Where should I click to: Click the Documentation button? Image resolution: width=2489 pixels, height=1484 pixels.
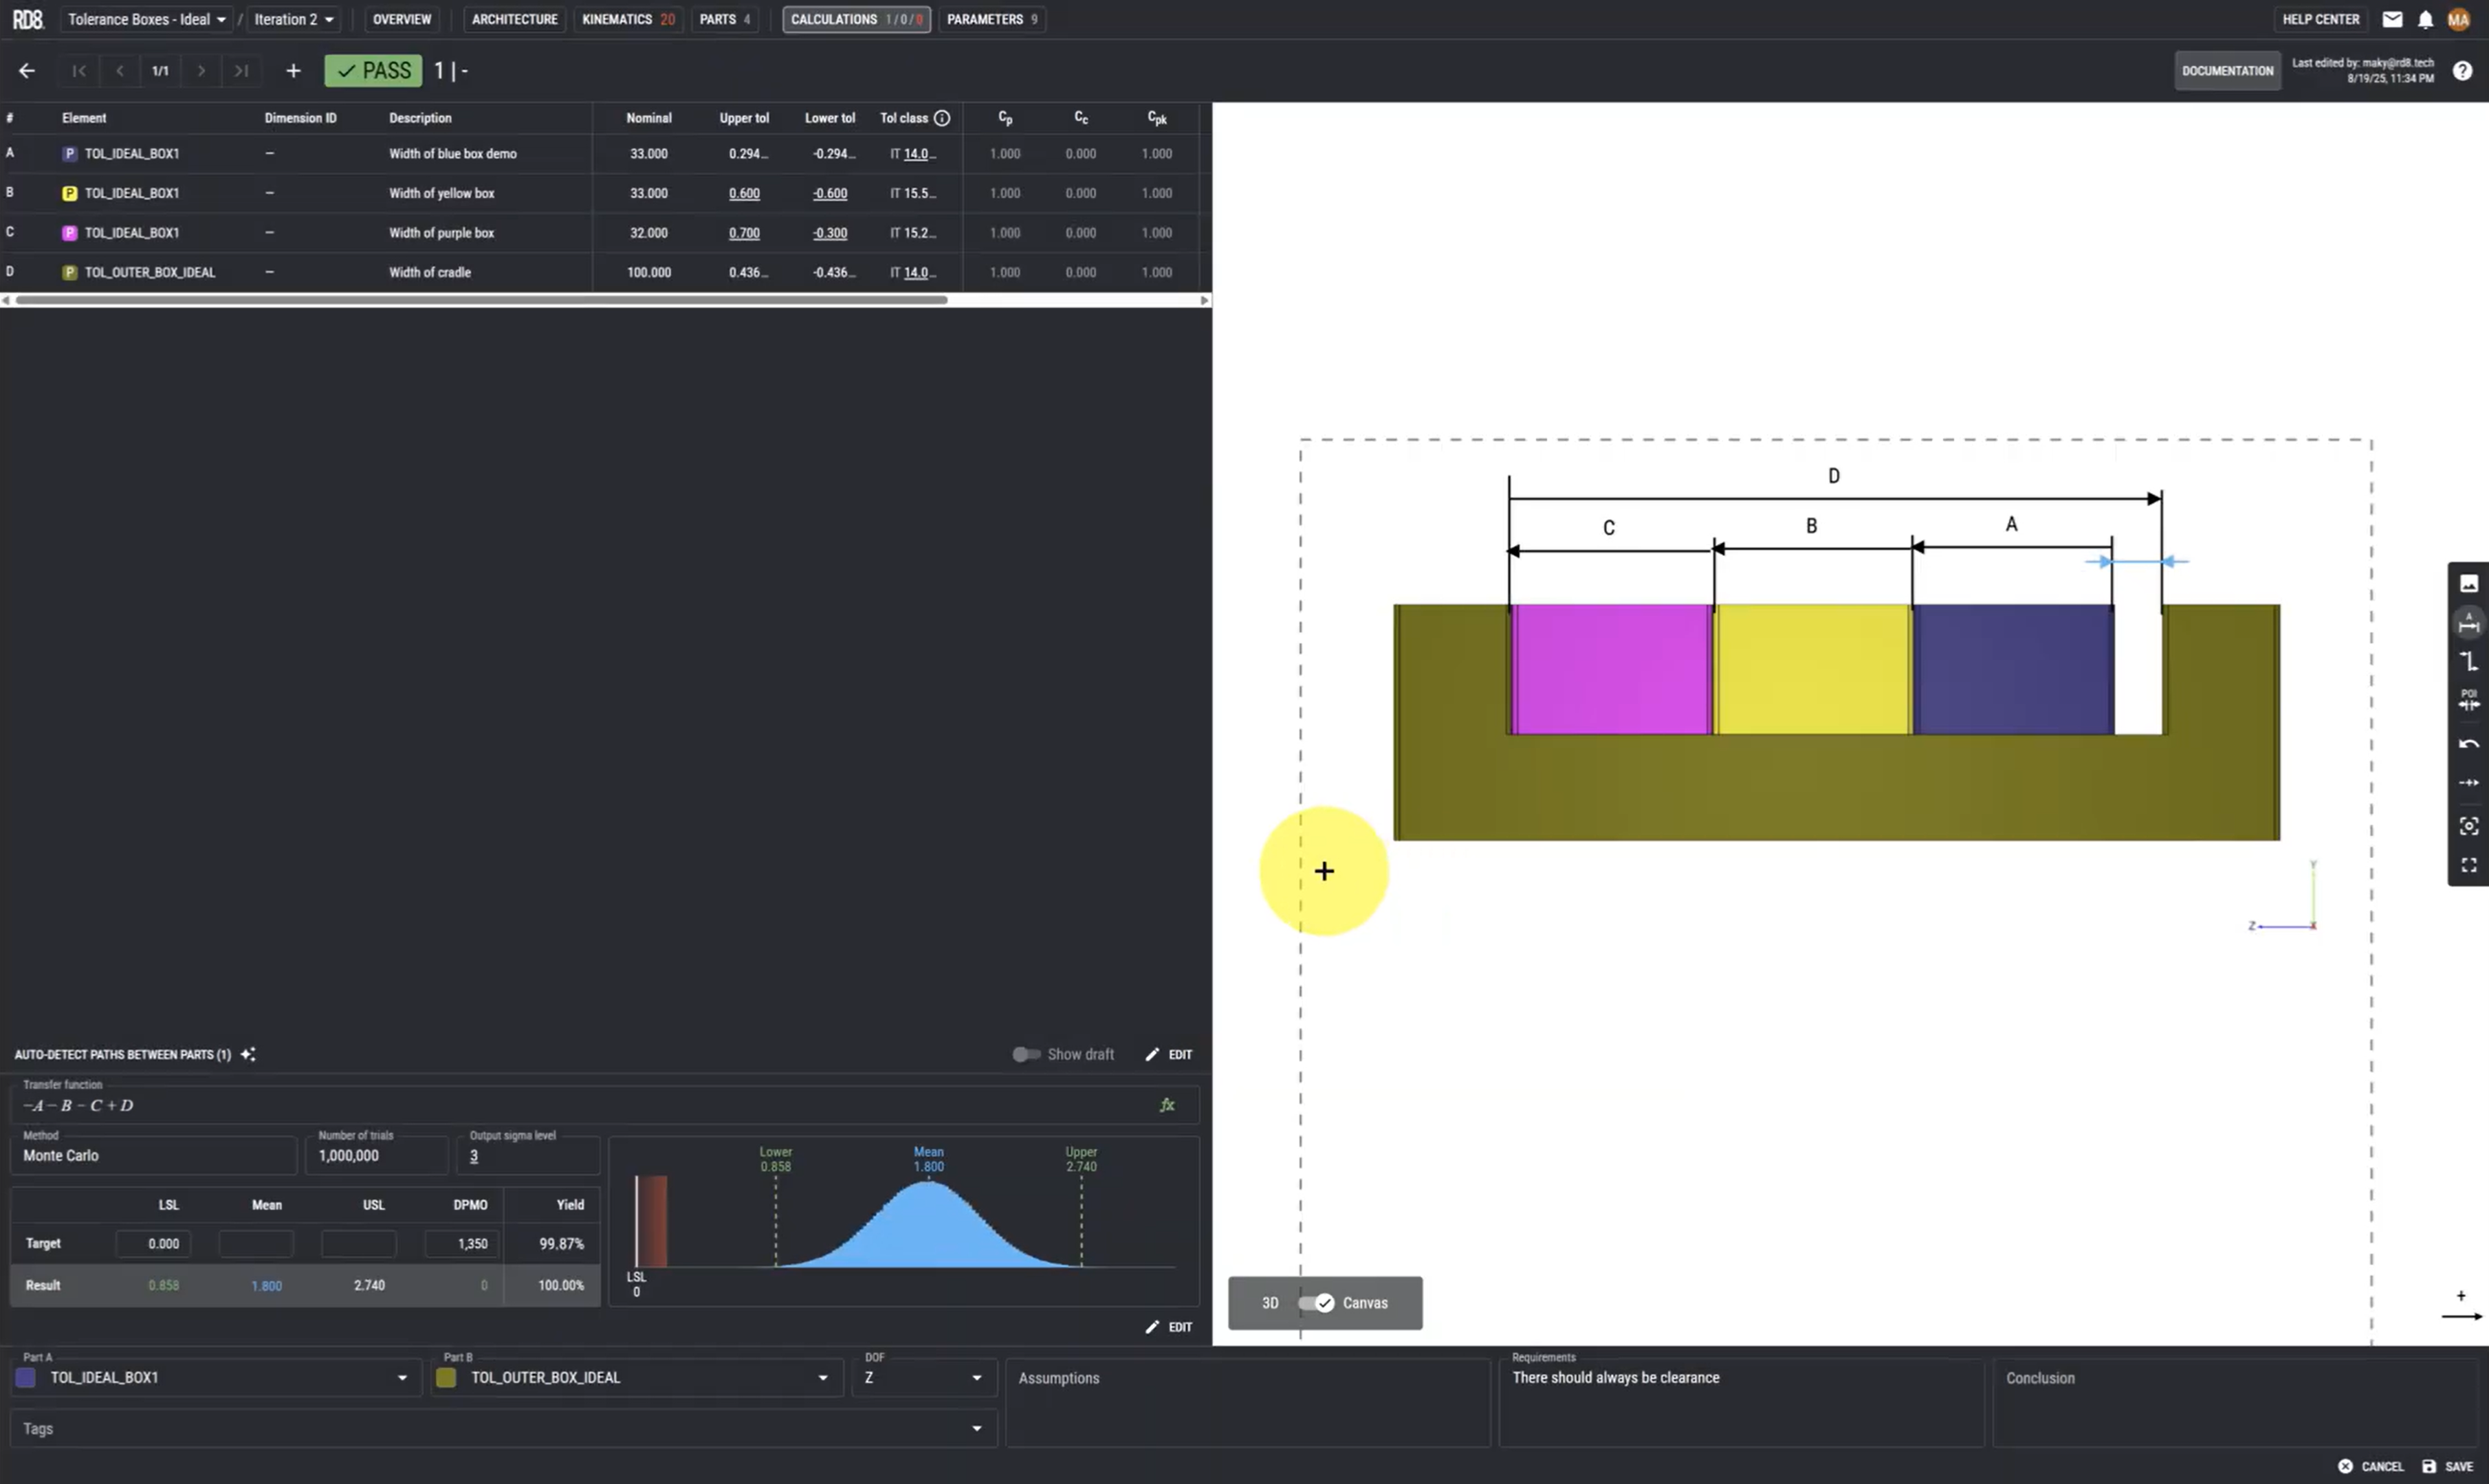[x=2226, y=71]
